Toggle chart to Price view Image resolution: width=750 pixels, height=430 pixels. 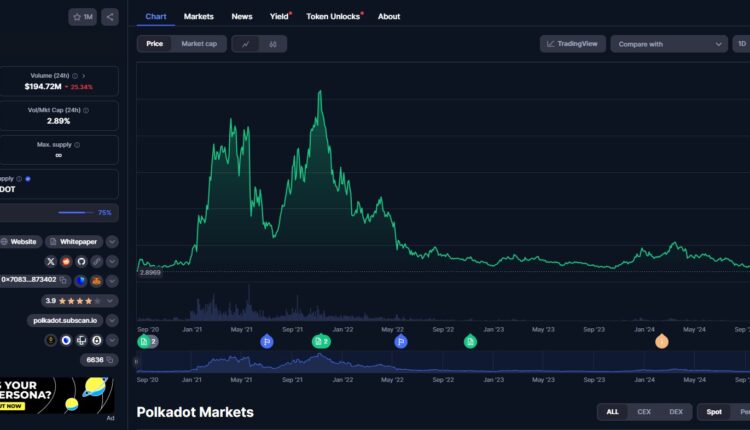click(x=155, y=44)
